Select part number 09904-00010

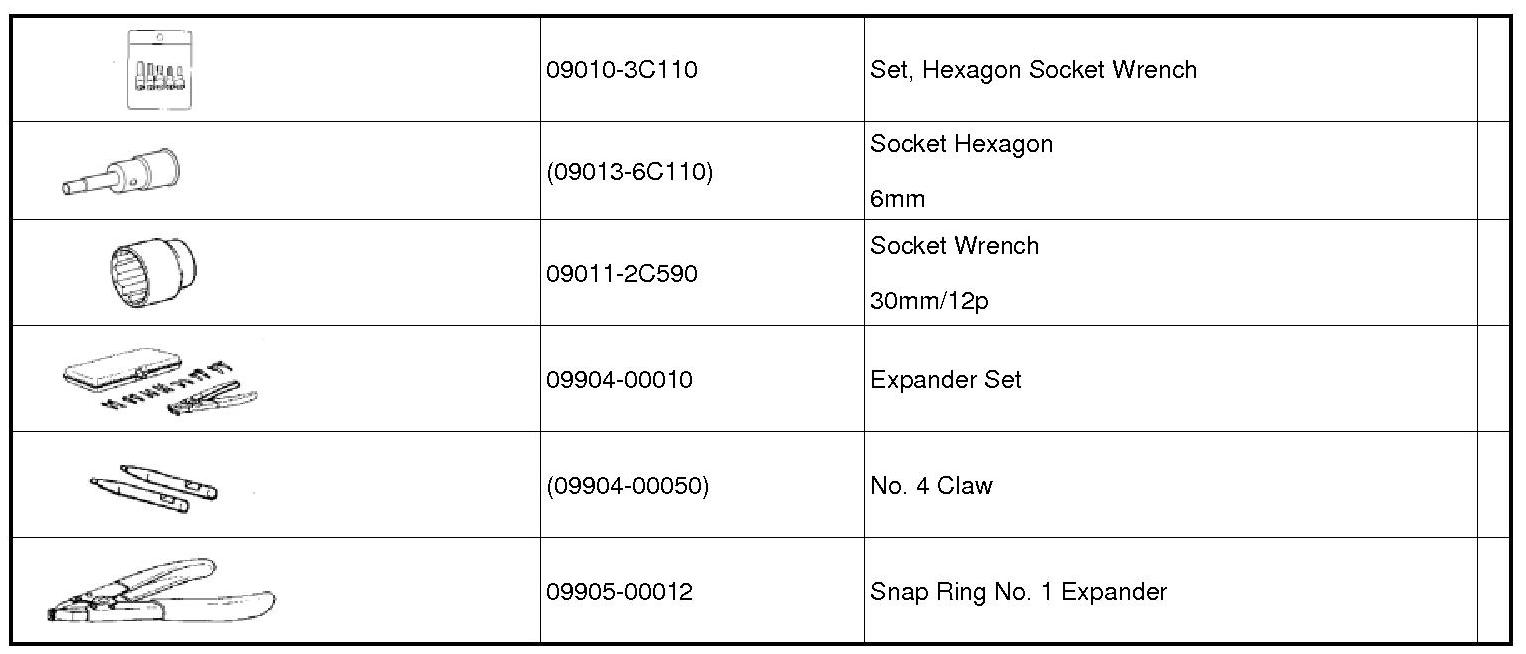[x=619, y=380]
